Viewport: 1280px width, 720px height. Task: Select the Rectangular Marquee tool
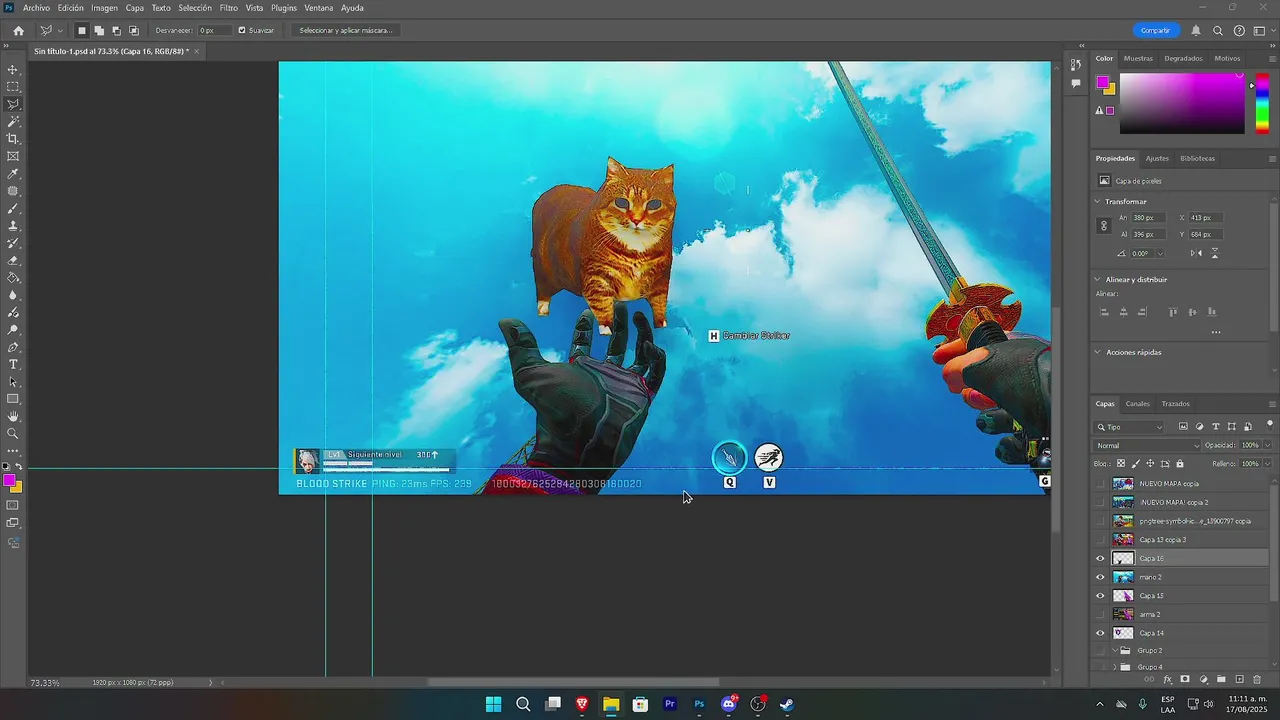pyautogui.click(x=13, y=87)
